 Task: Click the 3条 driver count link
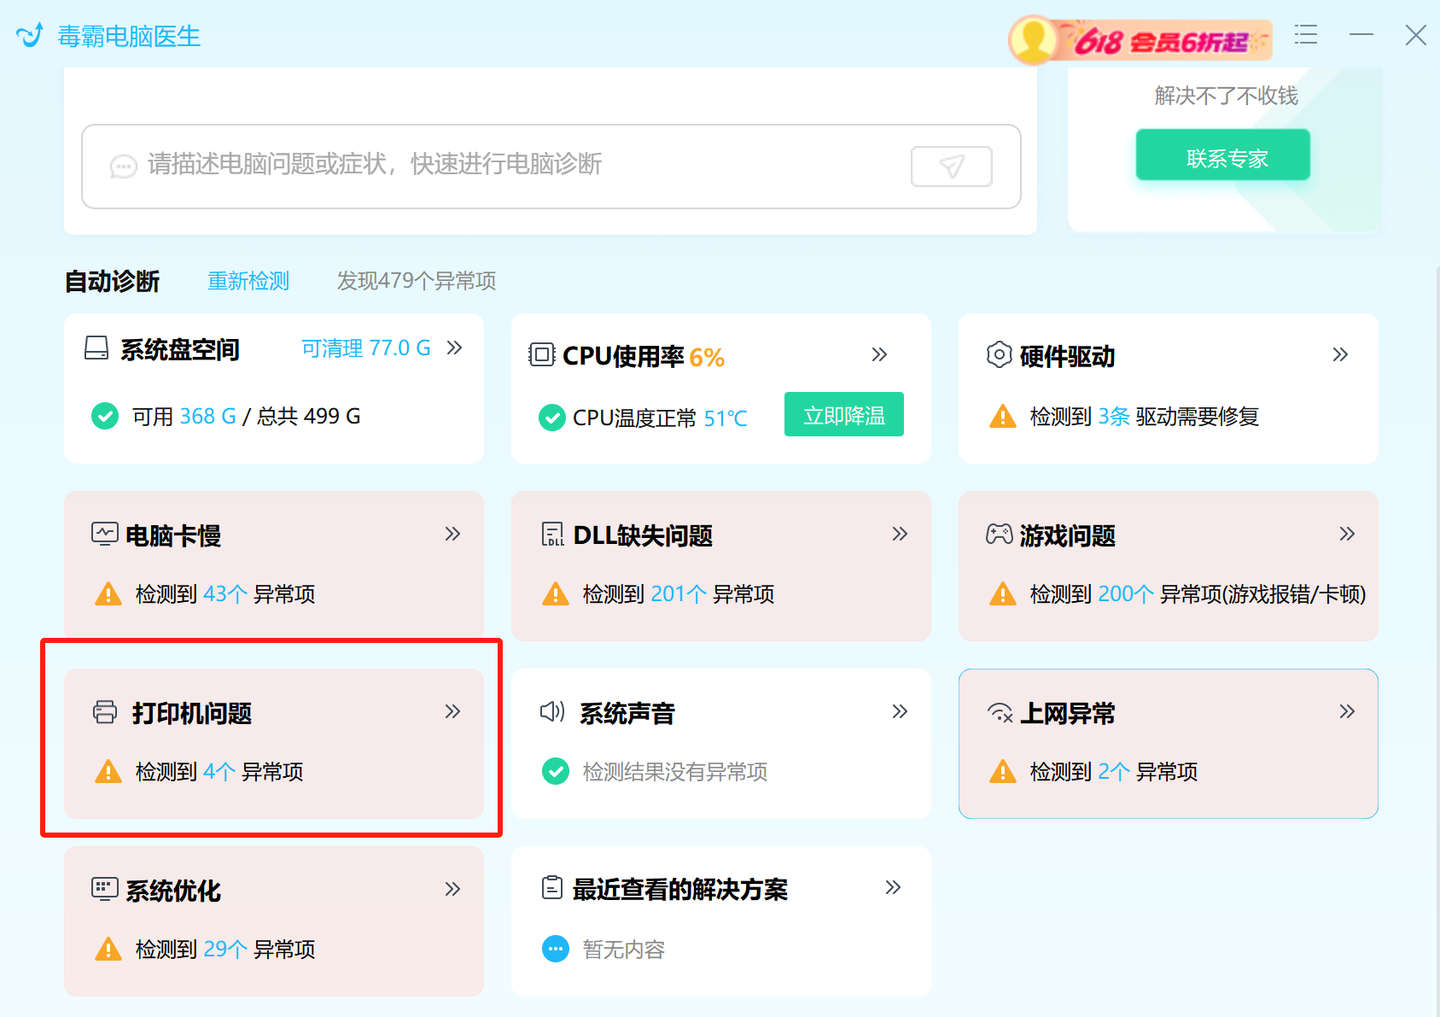pos(1113,416)
